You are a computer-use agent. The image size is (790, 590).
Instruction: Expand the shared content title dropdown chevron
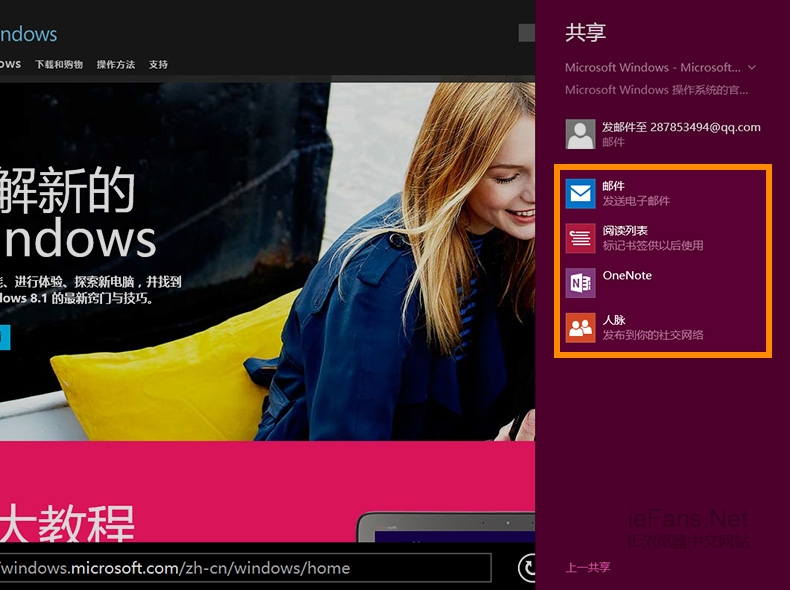click(x=752, y=67)
